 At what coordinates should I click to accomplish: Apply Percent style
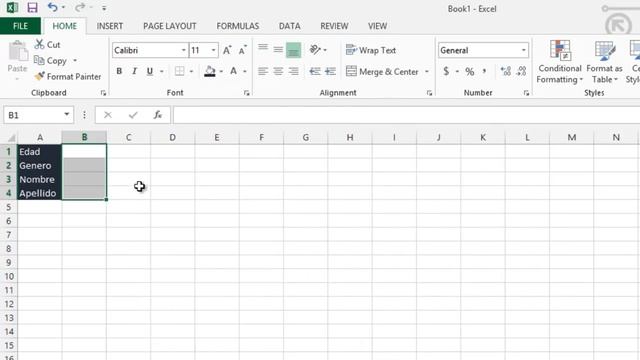point(470,71)
